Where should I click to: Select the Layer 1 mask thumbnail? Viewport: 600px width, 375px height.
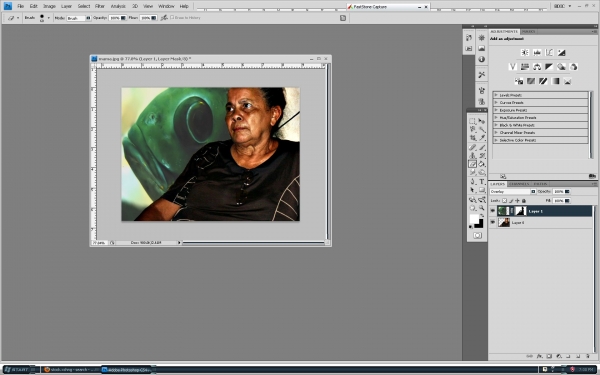[x=520, y=211]
